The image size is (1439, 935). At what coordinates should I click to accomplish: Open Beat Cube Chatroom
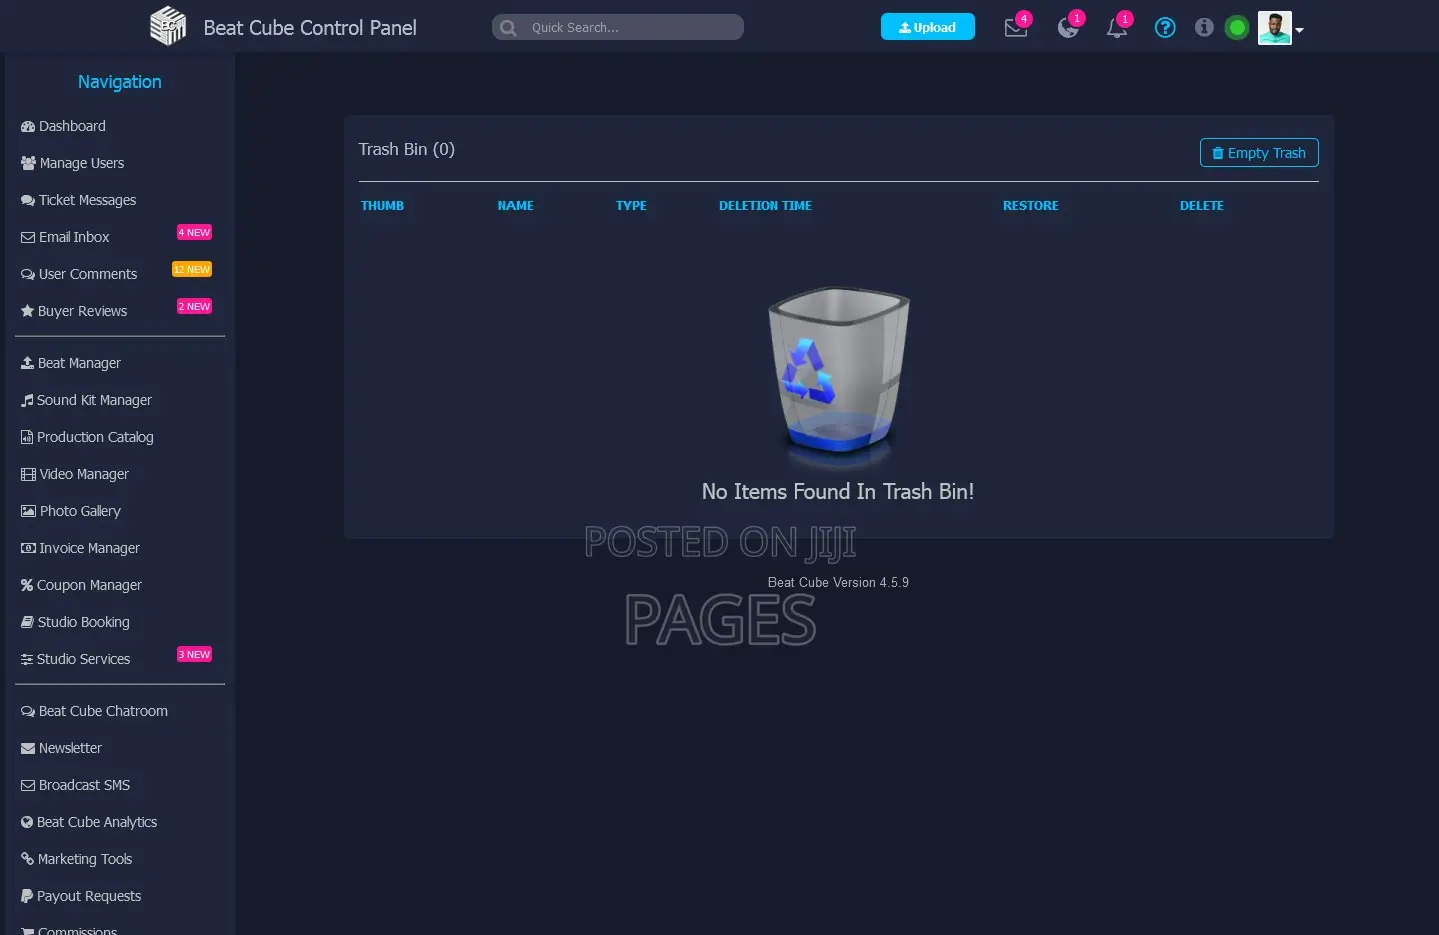click(94, 711)
